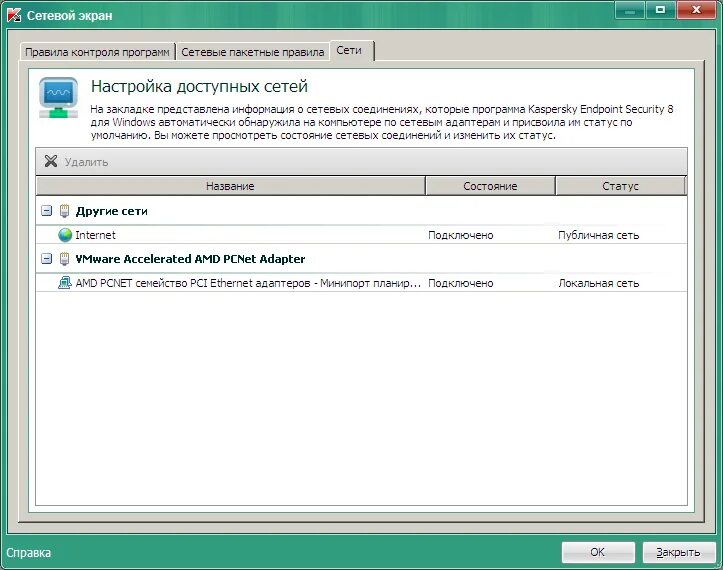Click the adapter icon beside Другие сети
The width and height of the screenshot is (723, 570).
(65, 211)
